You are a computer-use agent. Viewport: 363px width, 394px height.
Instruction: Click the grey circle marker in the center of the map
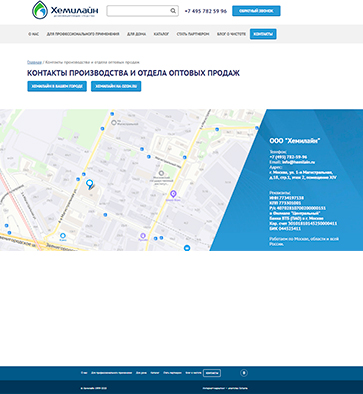click(161, 173)
